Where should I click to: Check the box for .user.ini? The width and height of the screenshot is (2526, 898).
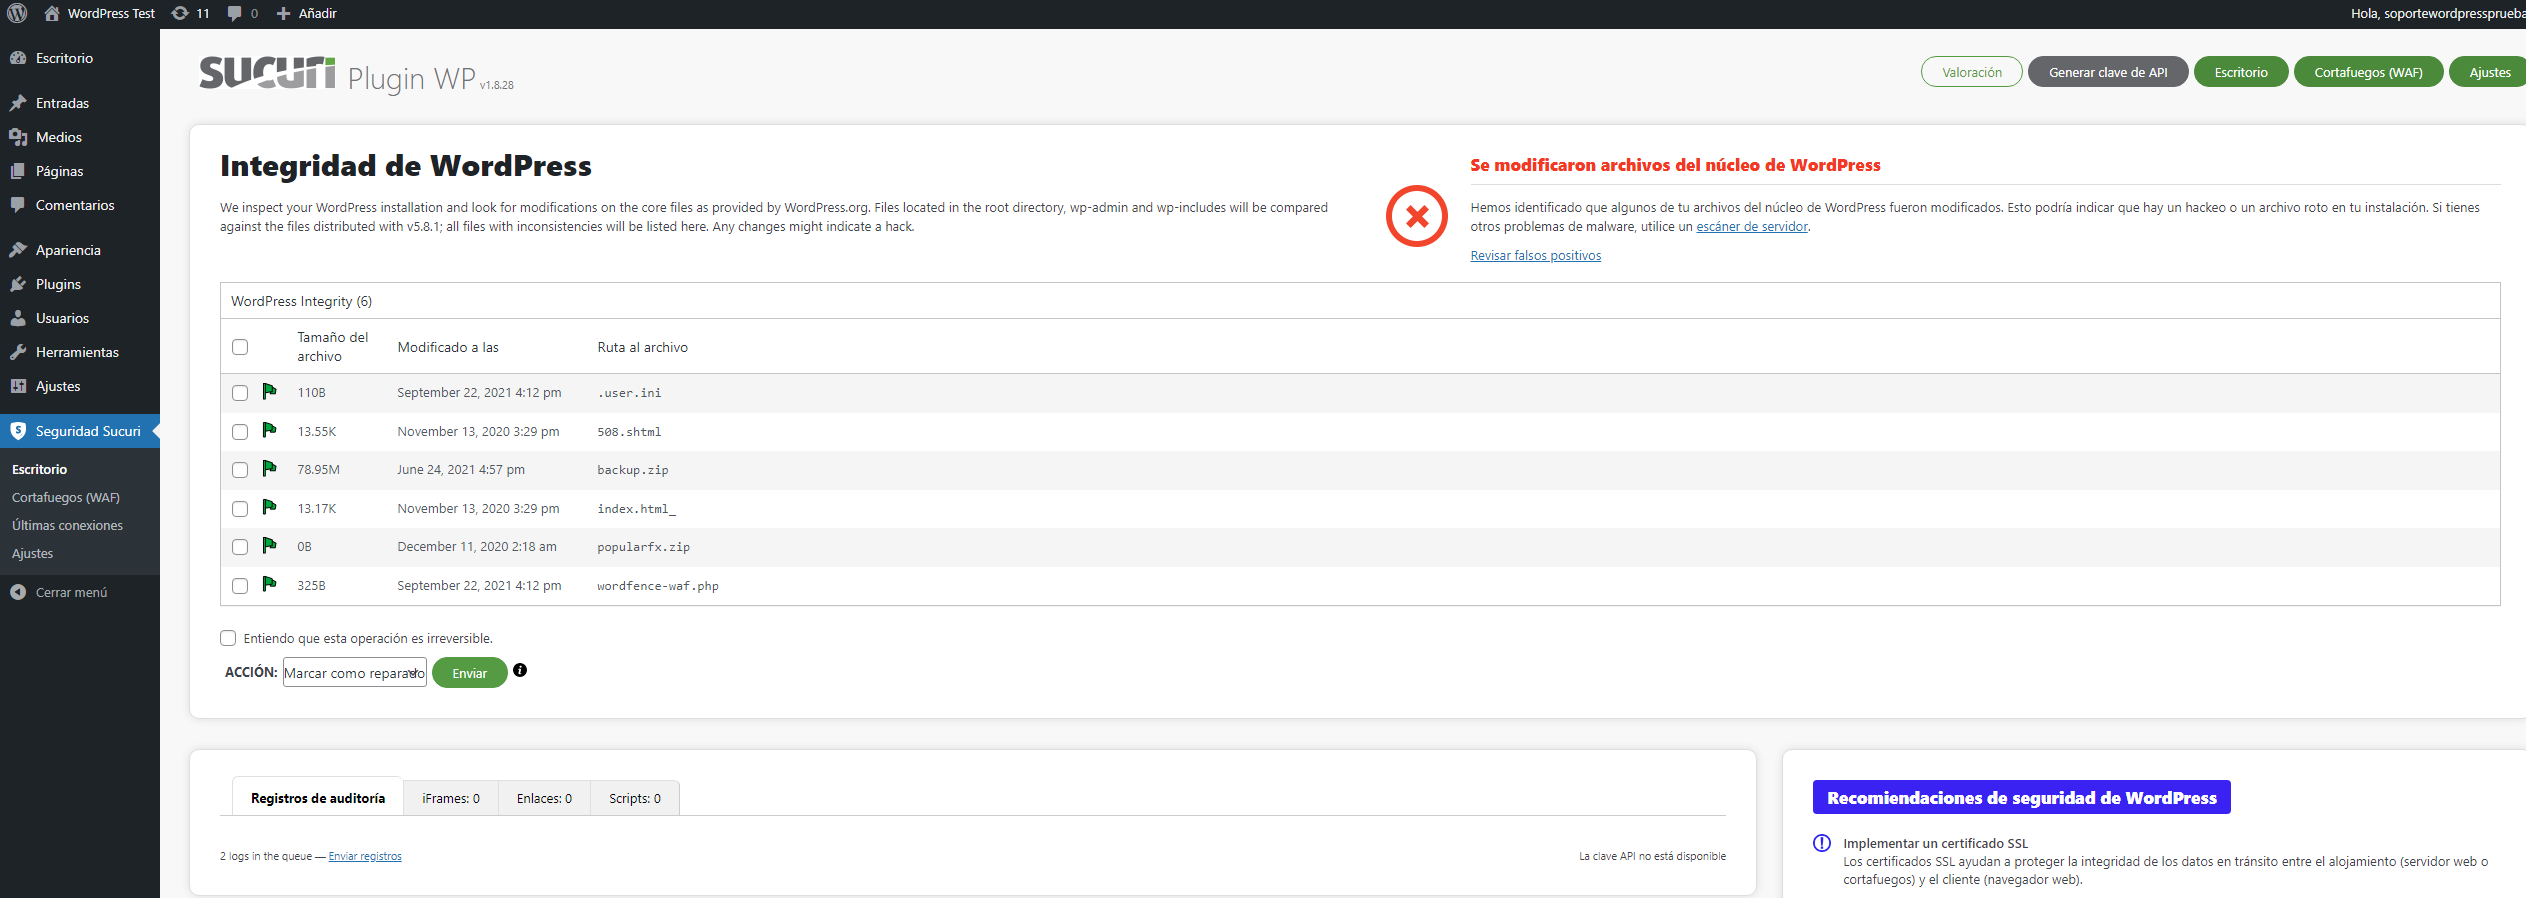[x=240, y=393]
